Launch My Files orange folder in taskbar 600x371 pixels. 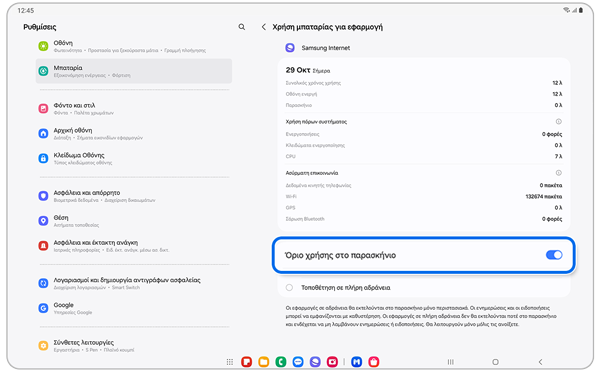[x=264, y=362]
